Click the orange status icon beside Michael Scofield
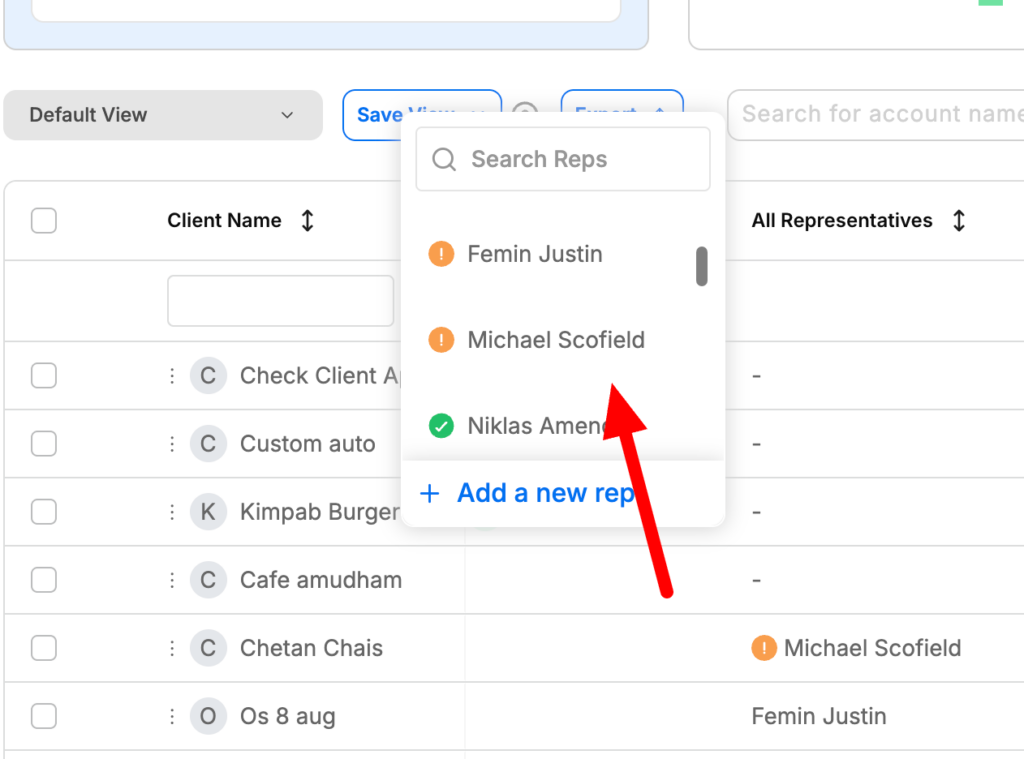Viewport: 1024px width, 759px height. [440, 340]
